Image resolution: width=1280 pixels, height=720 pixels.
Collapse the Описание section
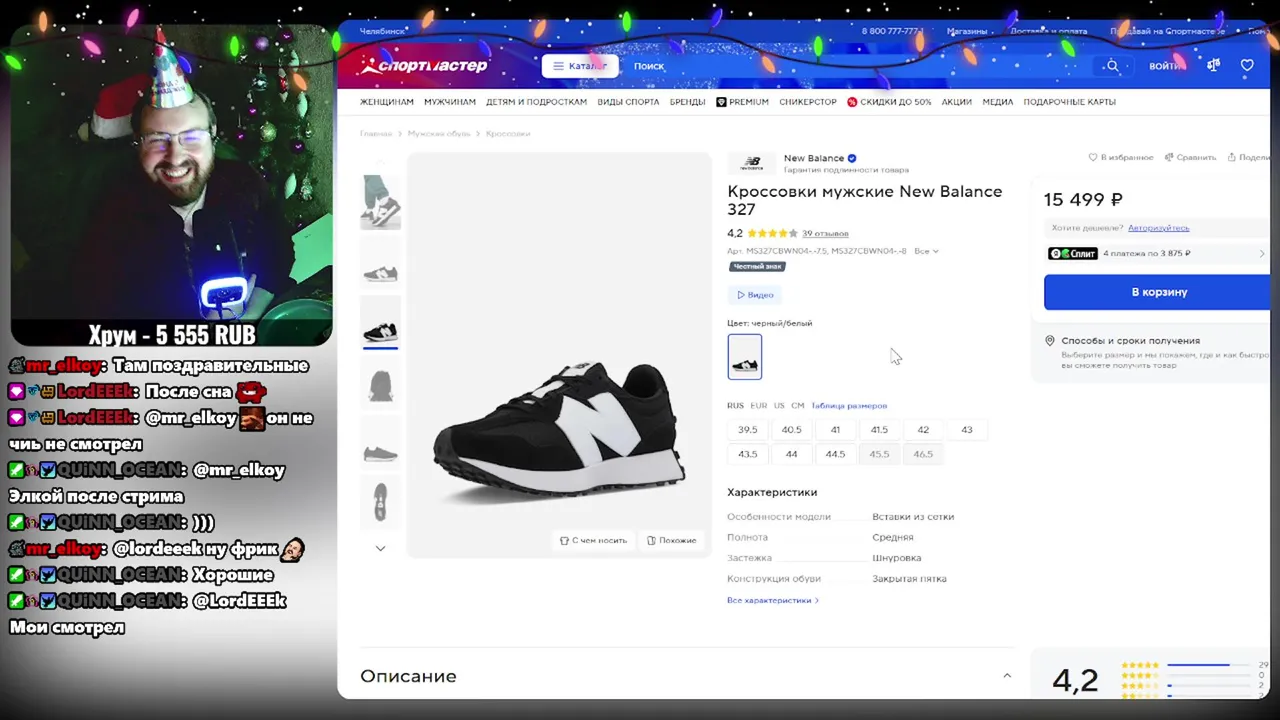(1007, 676)
